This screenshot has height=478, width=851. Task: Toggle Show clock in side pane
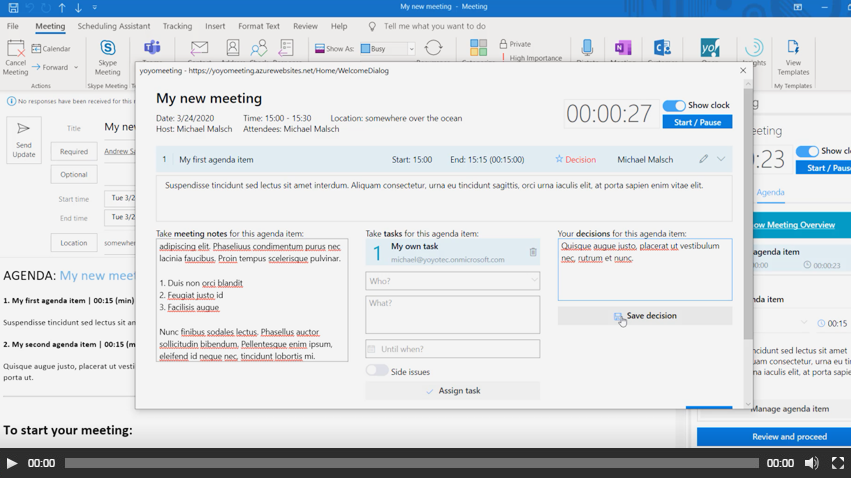pos(806,151)
